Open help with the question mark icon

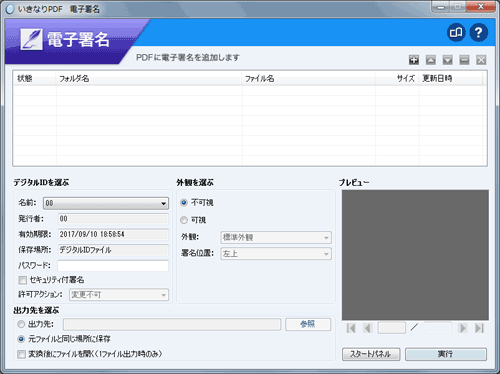[x=479, y=32]
